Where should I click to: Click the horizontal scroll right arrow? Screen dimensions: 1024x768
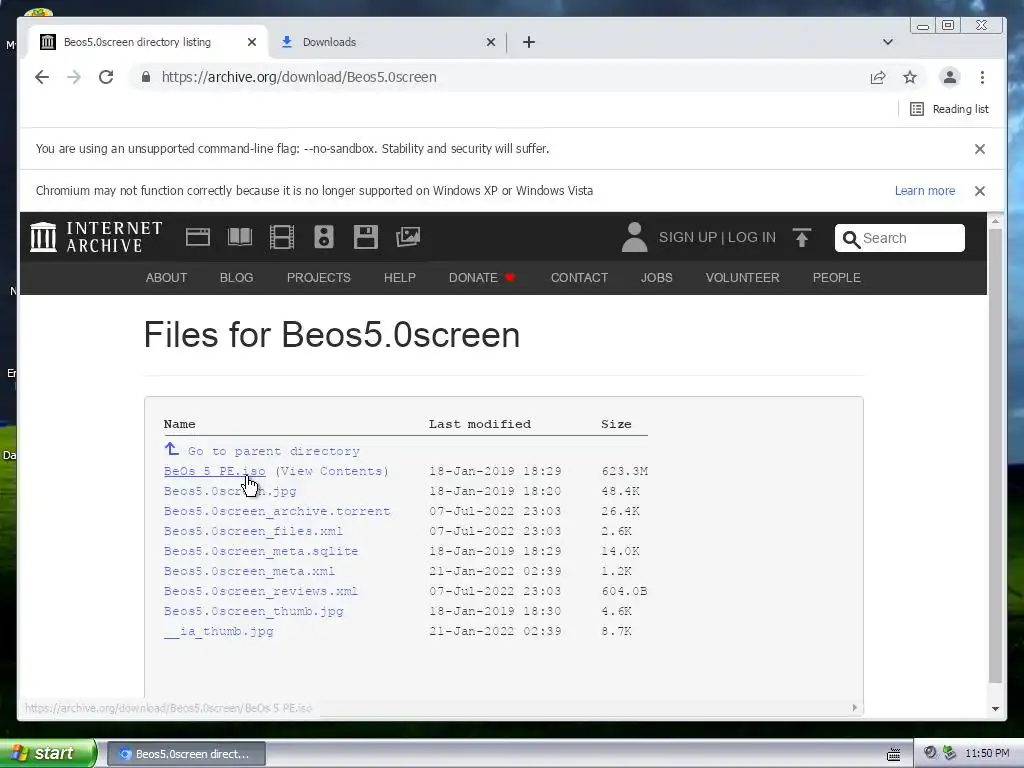(855, 708)
